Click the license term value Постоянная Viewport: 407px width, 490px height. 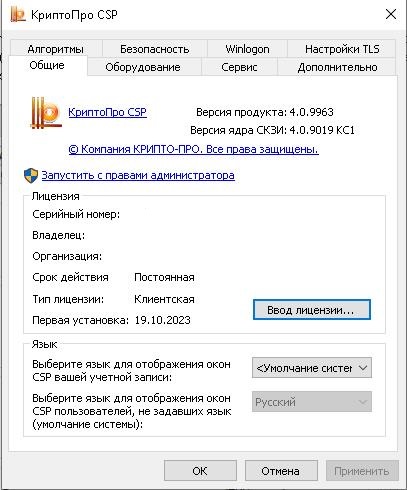pos(164,277)
